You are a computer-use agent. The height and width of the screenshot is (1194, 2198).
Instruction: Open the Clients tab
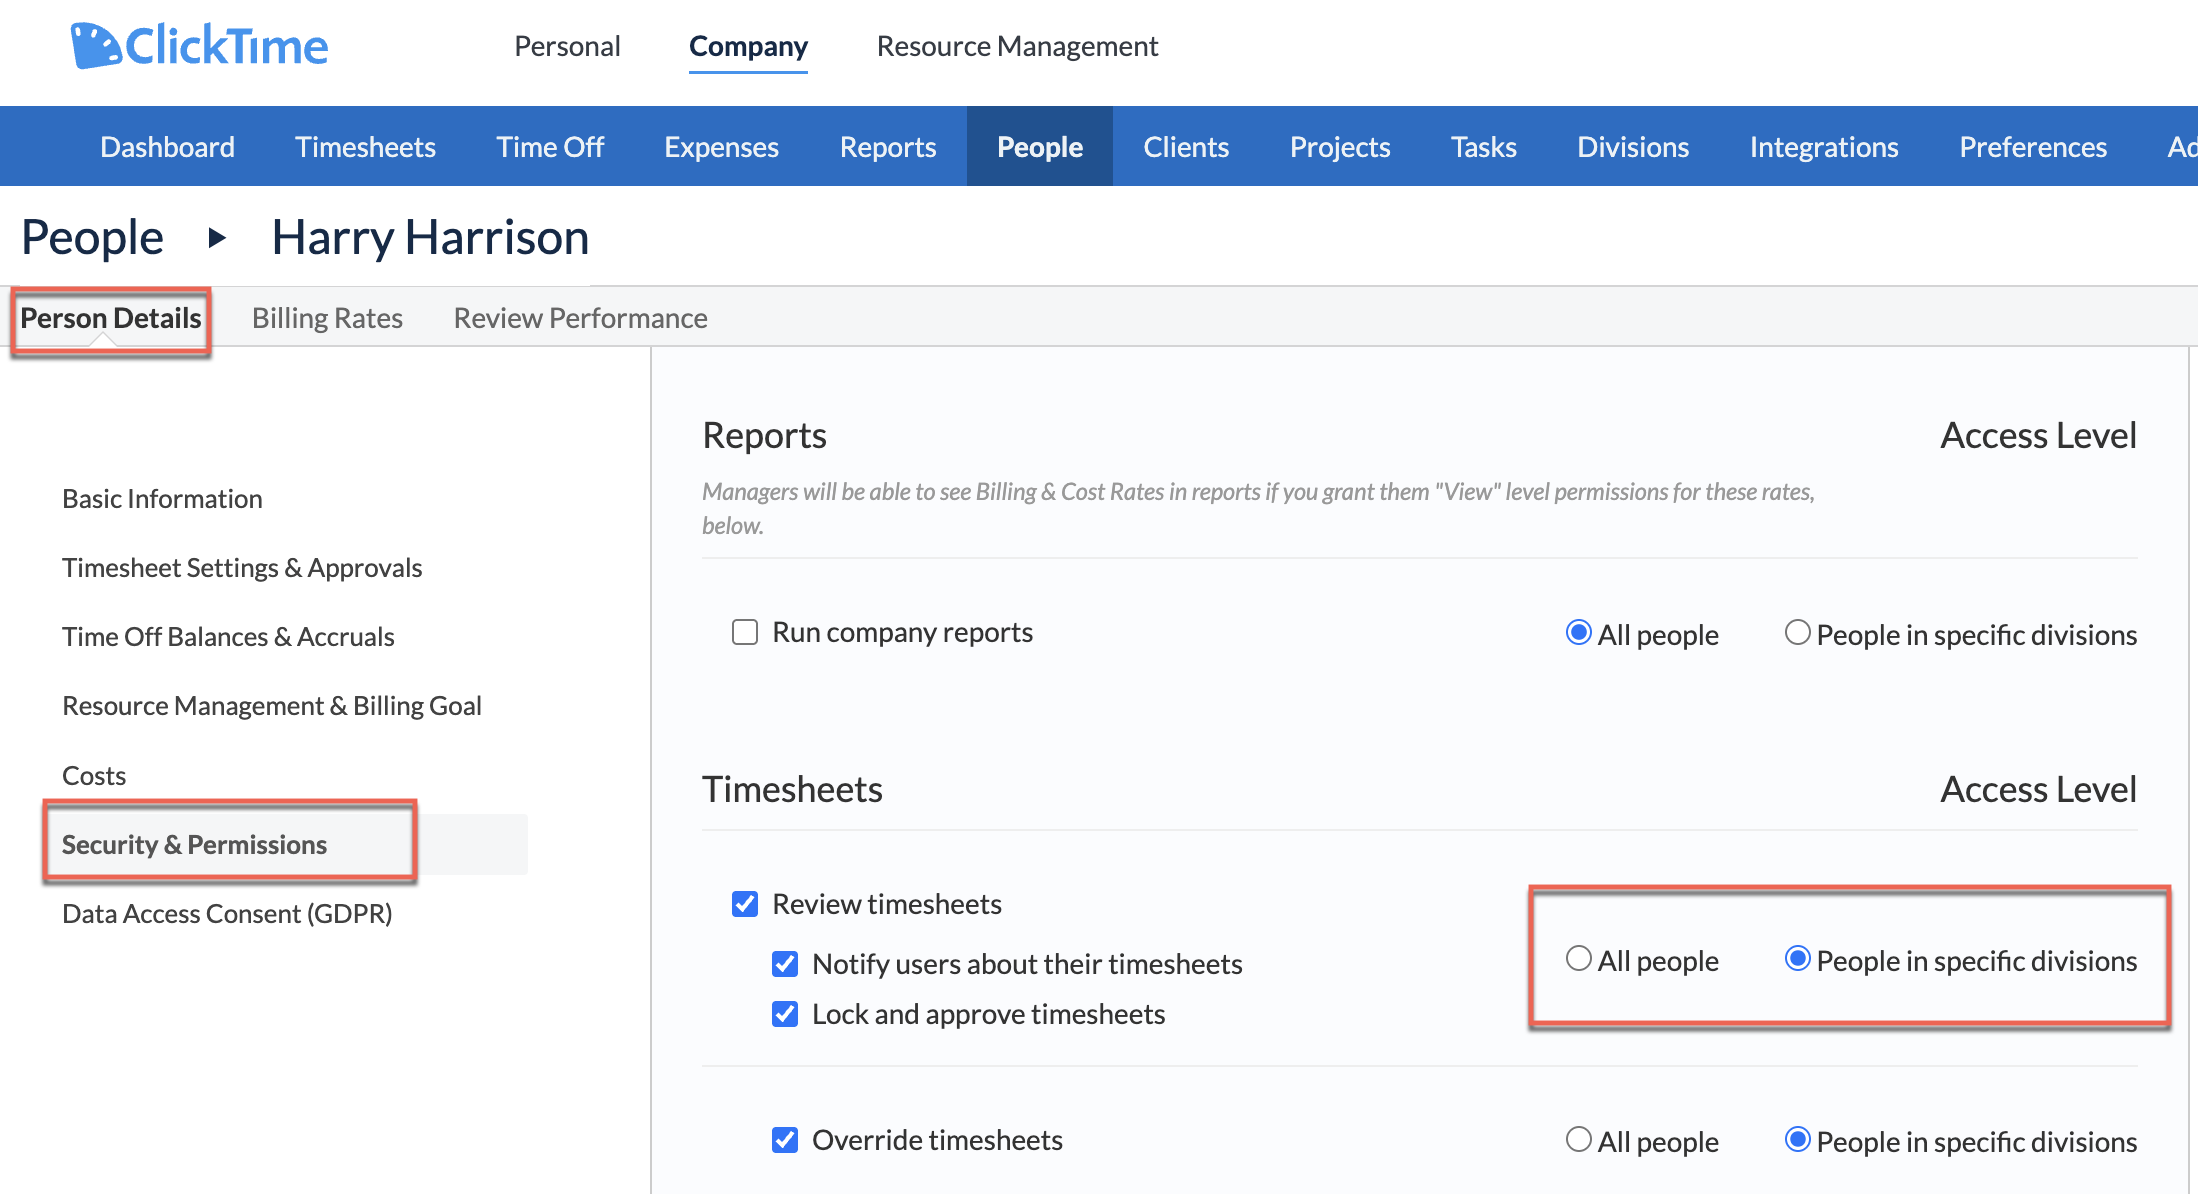(x=1186, y=147)
